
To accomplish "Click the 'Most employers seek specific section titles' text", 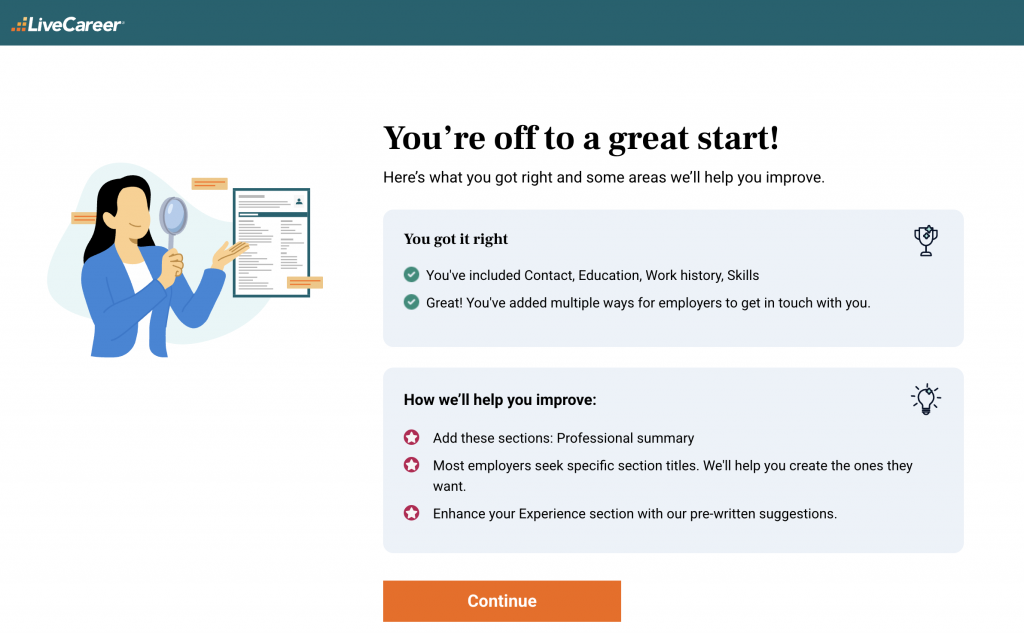I will [672, 466].
